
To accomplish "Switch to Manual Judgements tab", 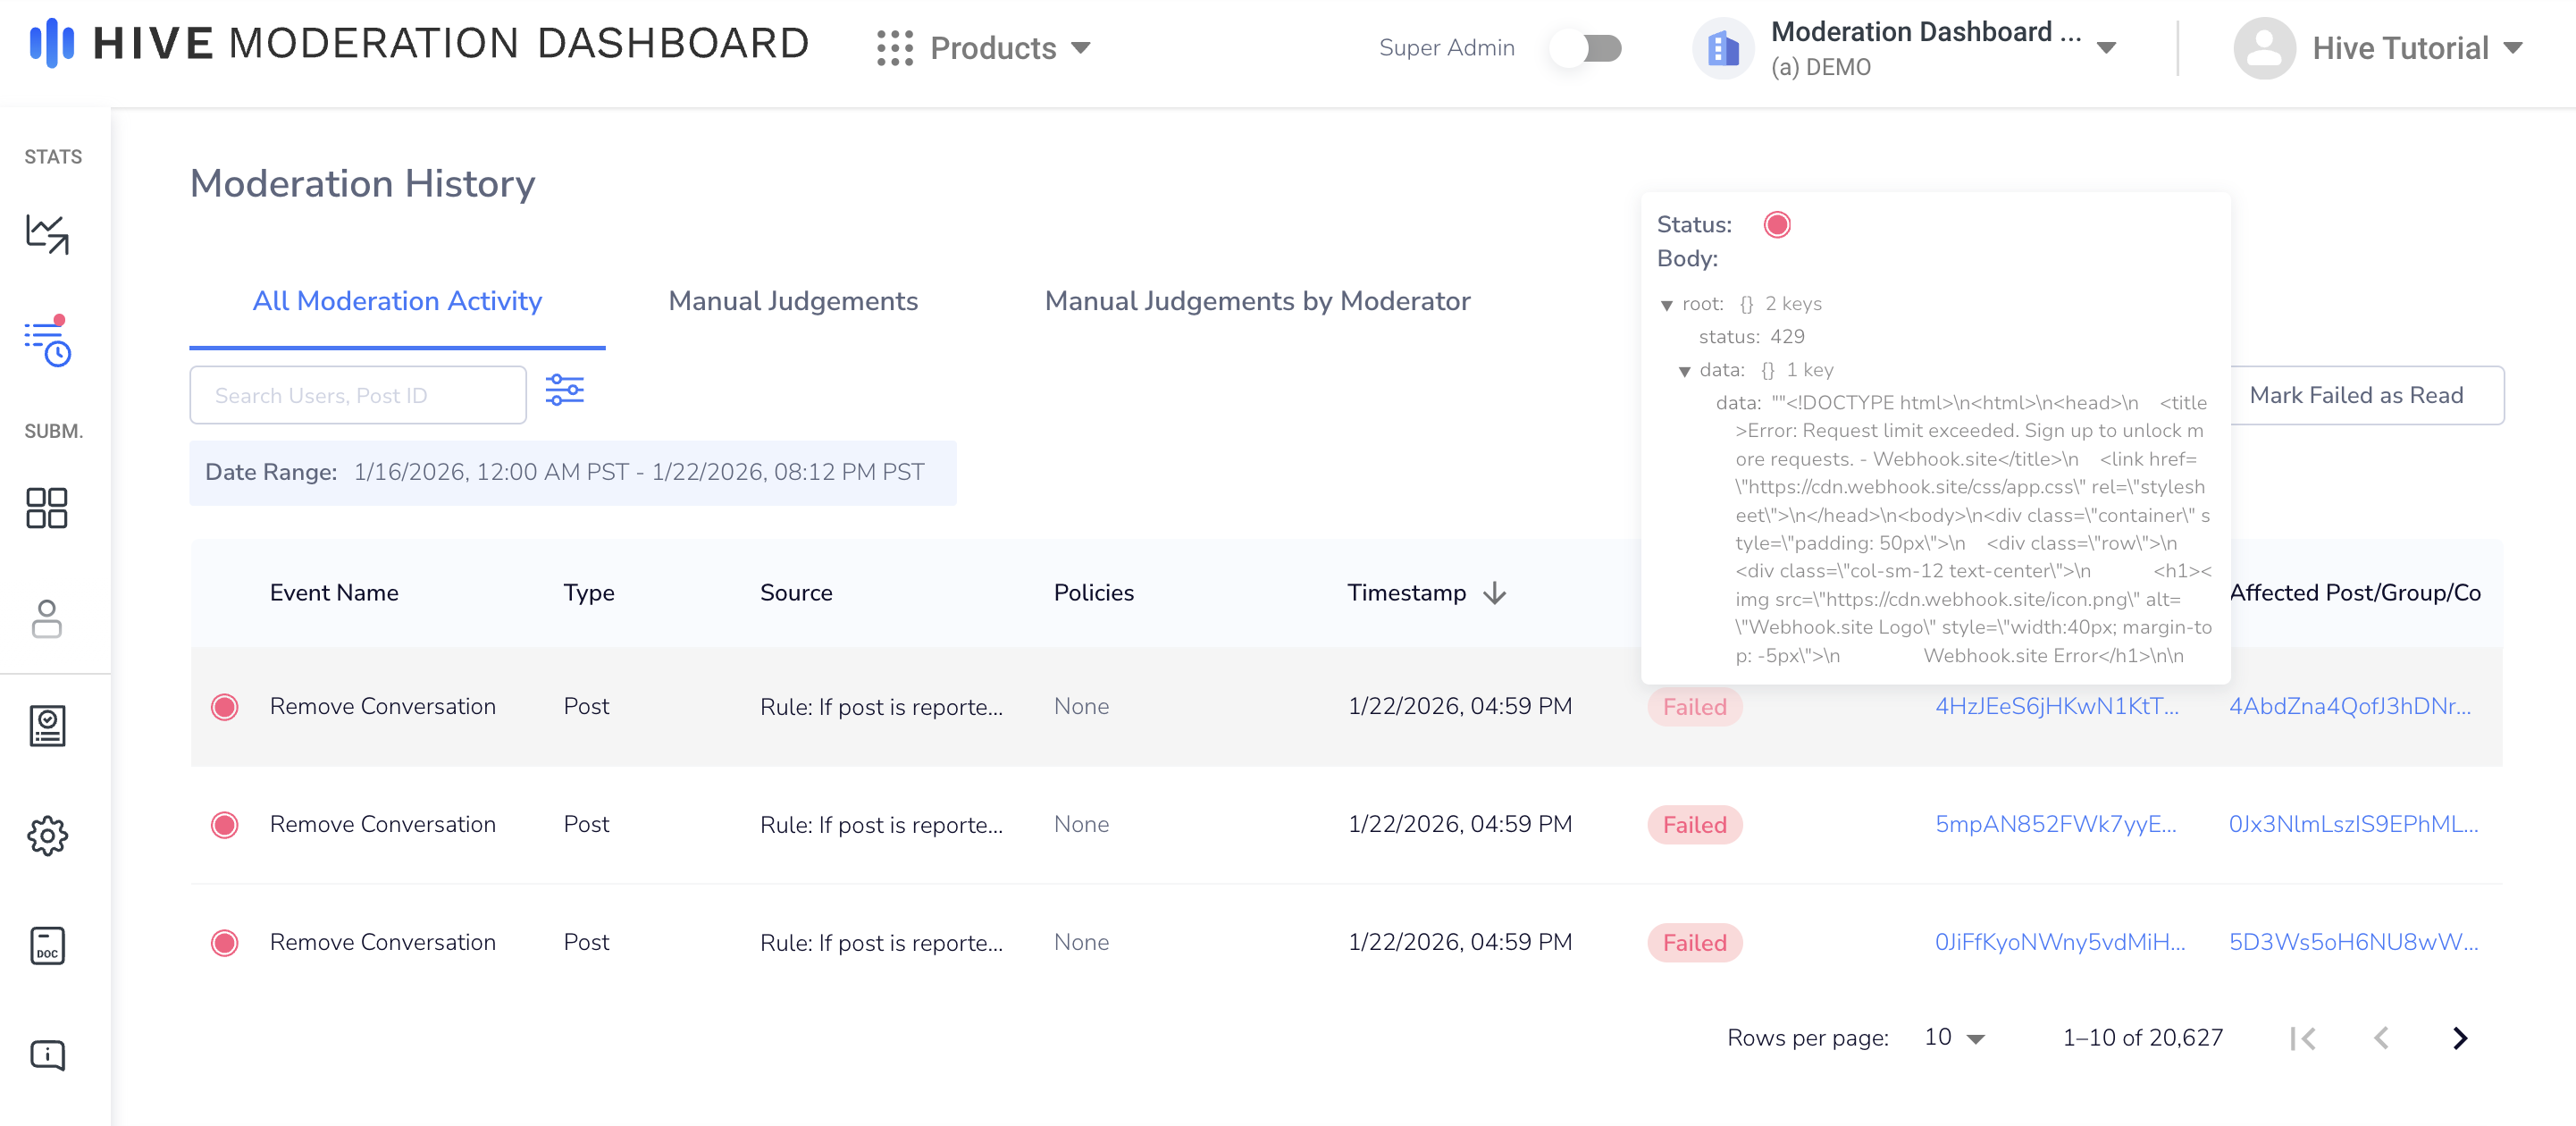I will pyautogui.click(x=792, y=301).
